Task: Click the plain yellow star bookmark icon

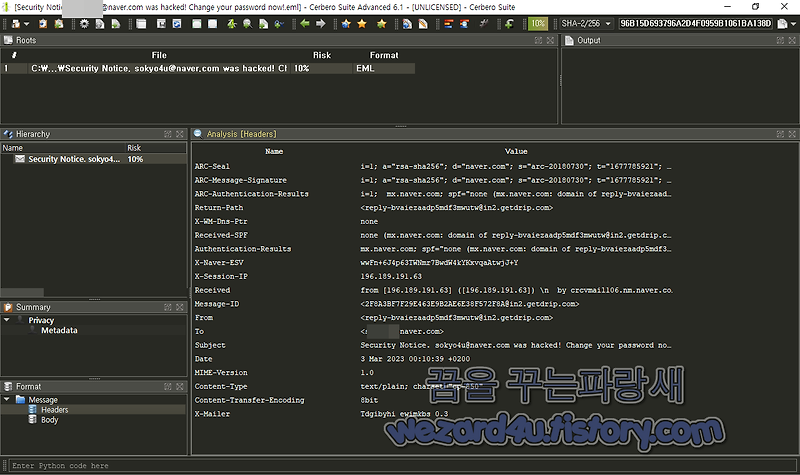Action: tap(362, 23)
